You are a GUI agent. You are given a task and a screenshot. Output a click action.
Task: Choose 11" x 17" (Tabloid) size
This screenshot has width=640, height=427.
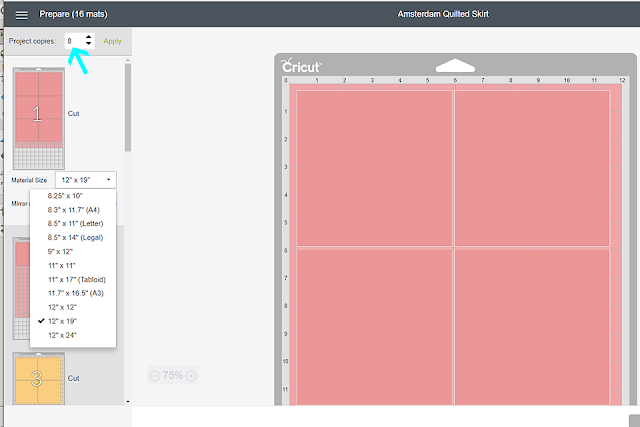click(77, 279)
